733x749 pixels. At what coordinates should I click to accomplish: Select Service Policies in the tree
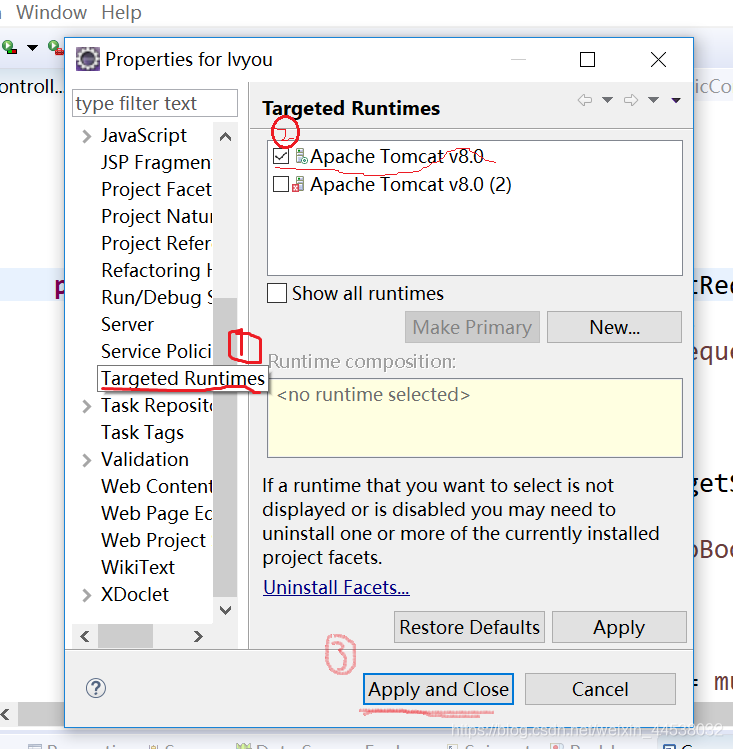tap(156, 352)
